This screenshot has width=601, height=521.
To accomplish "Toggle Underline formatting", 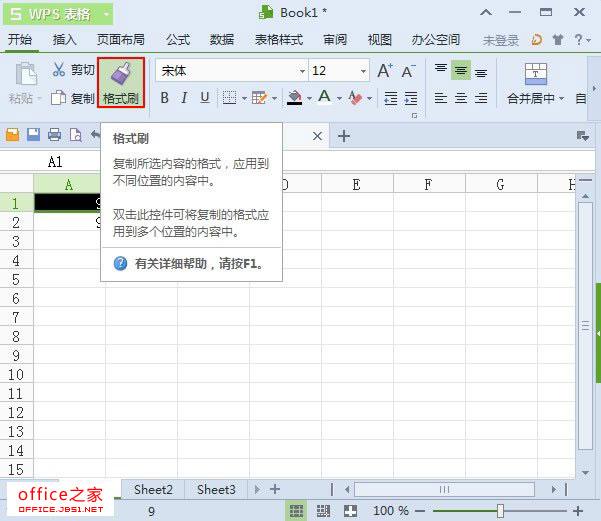I will pos(205,98).
